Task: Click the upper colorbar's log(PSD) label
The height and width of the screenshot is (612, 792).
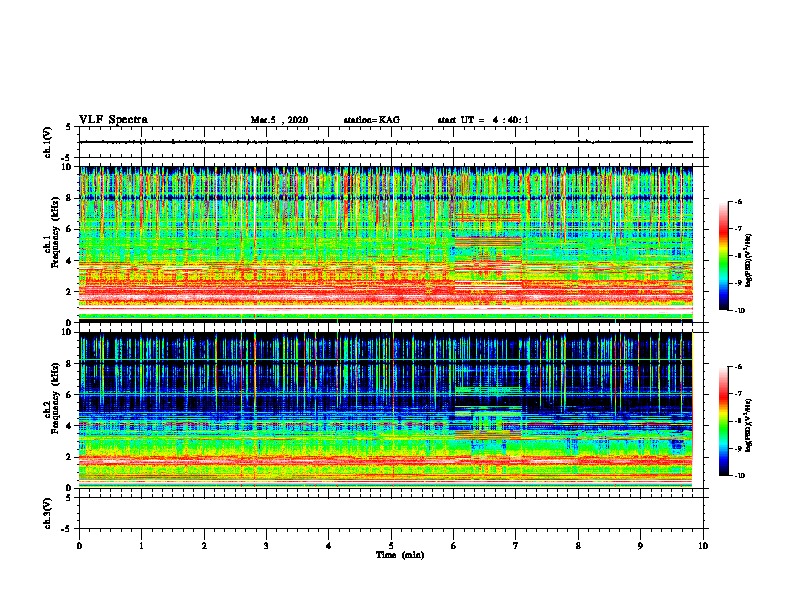Action: (x=749, y=261)
